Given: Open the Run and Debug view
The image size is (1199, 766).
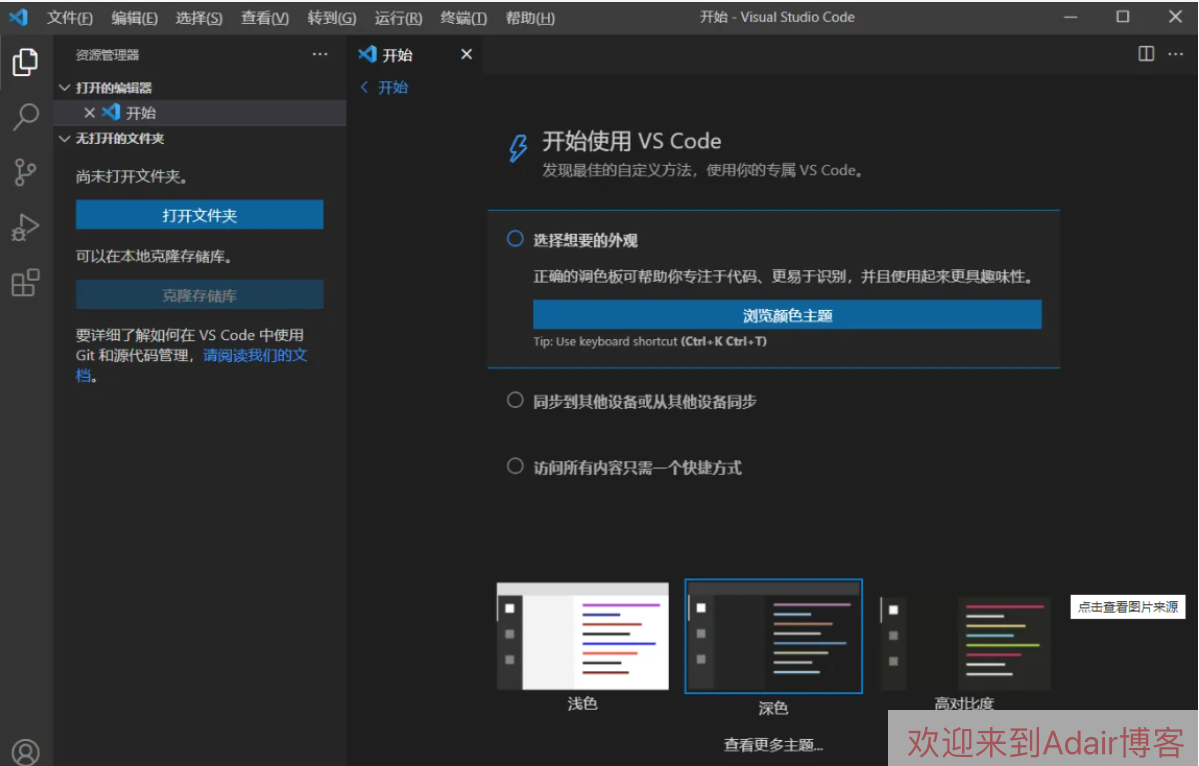Looking at the screenshot, I should click(x=25, y=227).
